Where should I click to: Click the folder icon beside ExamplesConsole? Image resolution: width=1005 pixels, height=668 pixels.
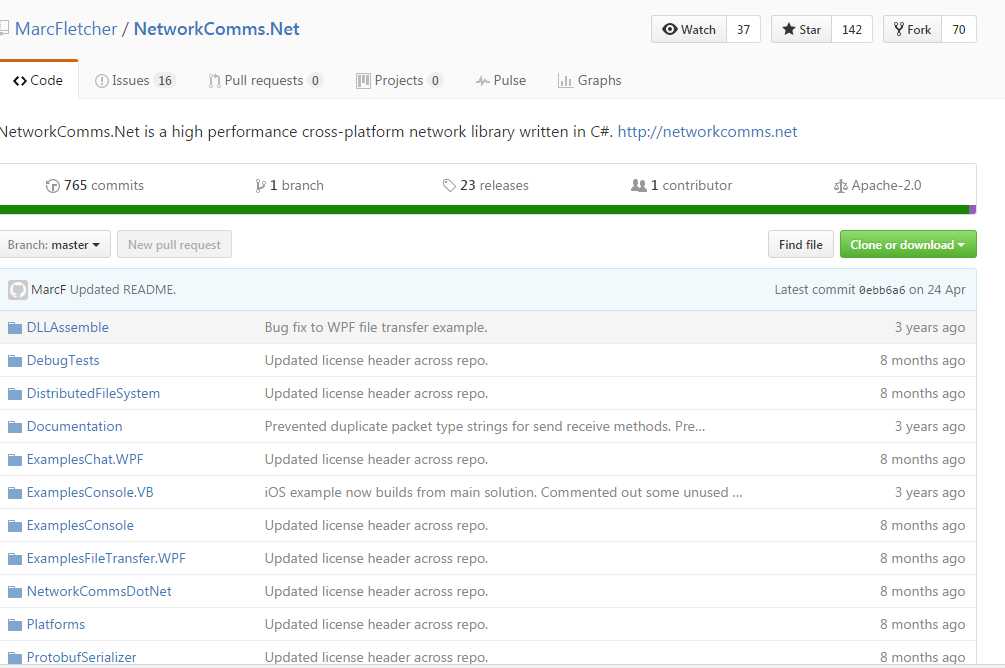click(15, 526)
